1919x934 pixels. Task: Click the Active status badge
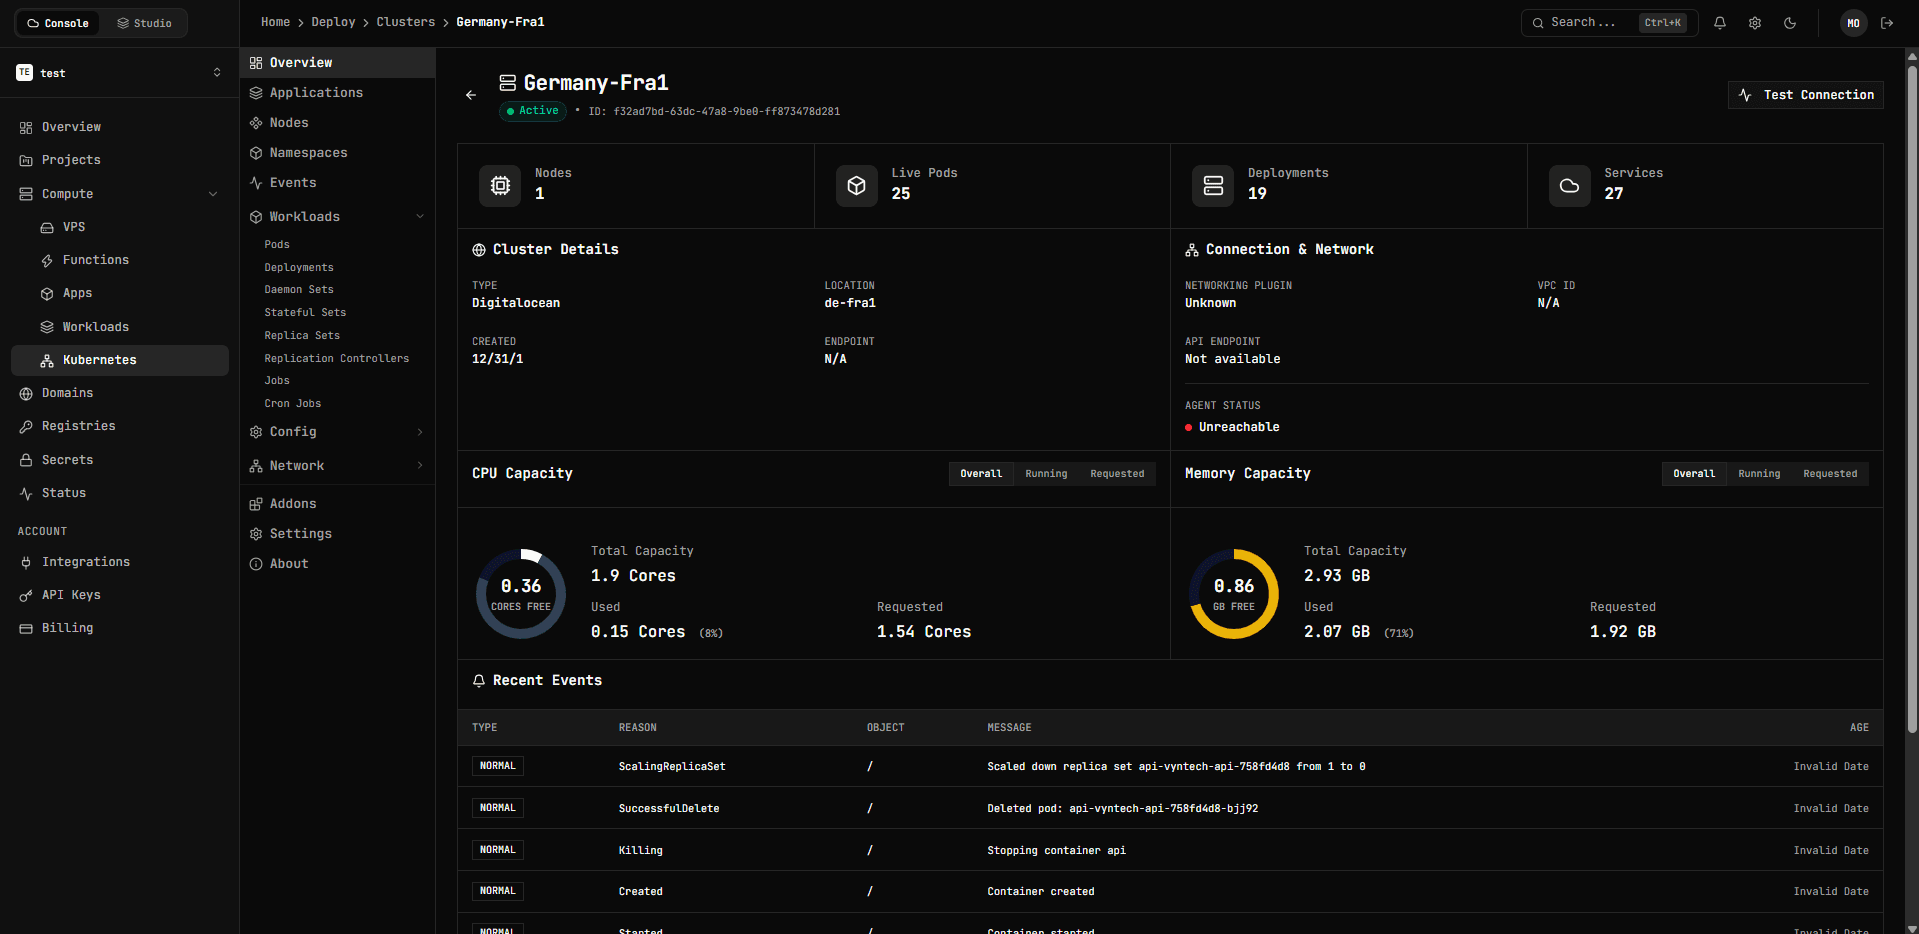point(533,111)
